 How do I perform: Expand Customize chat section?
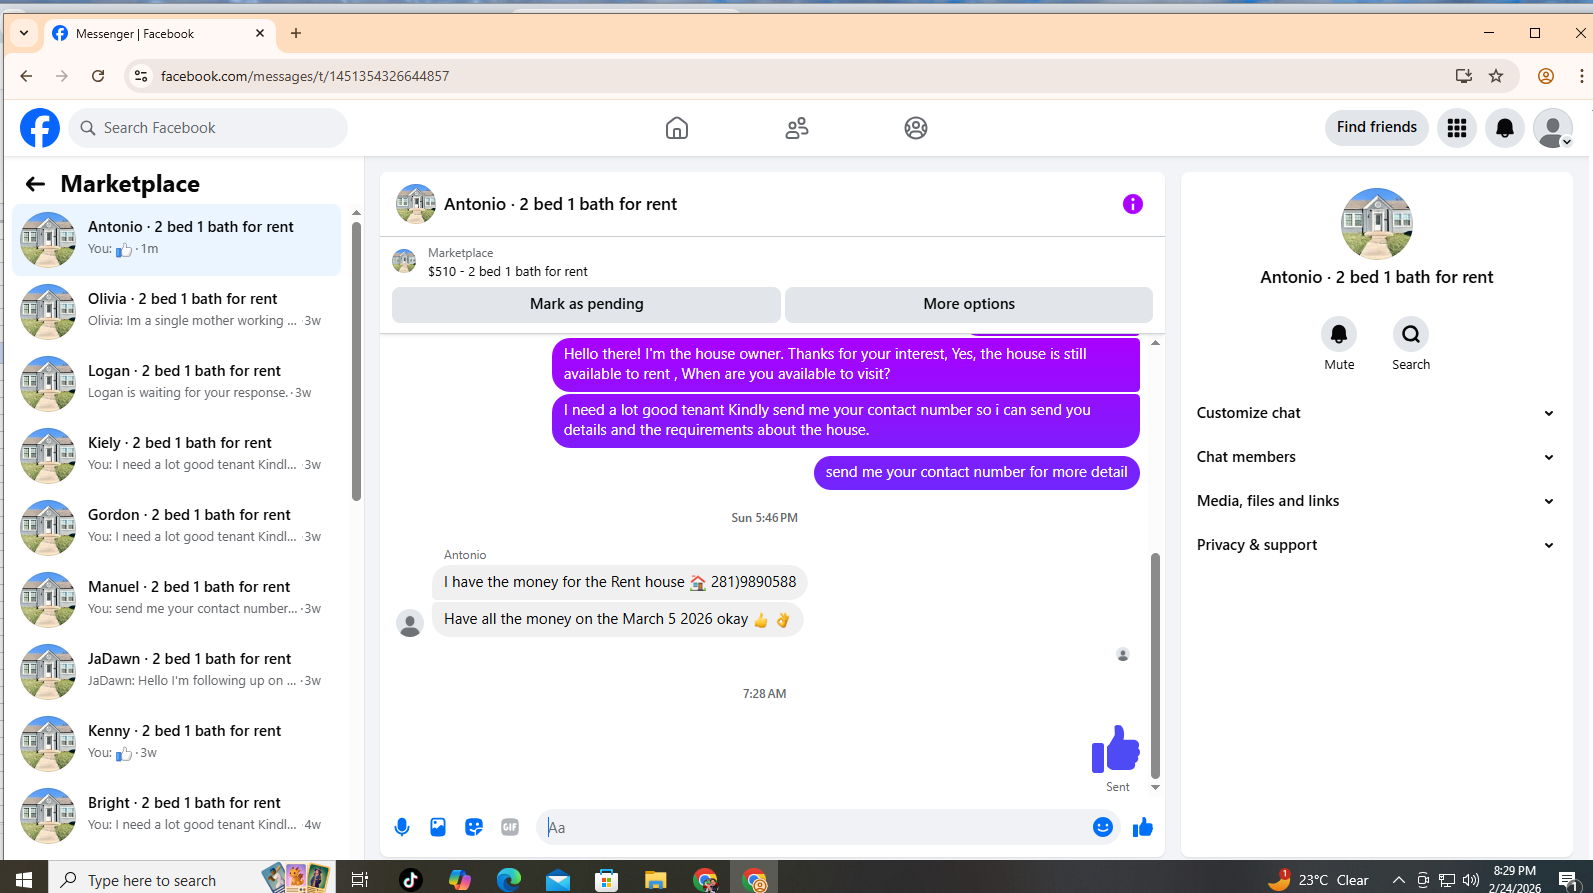[x=1376, y=413]
